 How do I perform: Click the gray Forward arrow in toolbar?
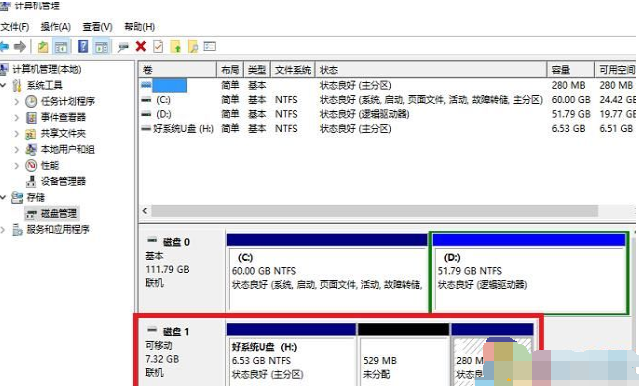click(20, 46)
